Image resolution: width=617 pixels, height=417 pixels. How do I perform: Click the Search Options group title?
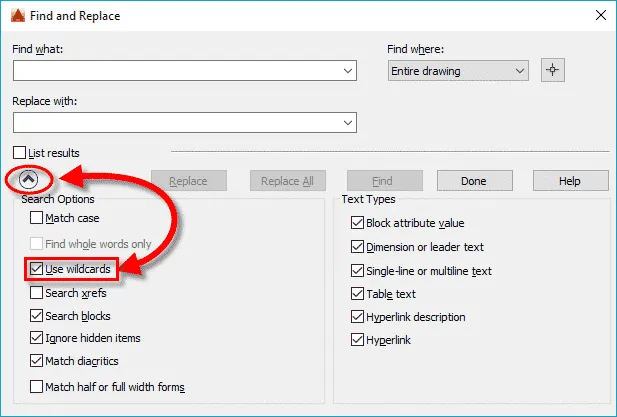58,199
